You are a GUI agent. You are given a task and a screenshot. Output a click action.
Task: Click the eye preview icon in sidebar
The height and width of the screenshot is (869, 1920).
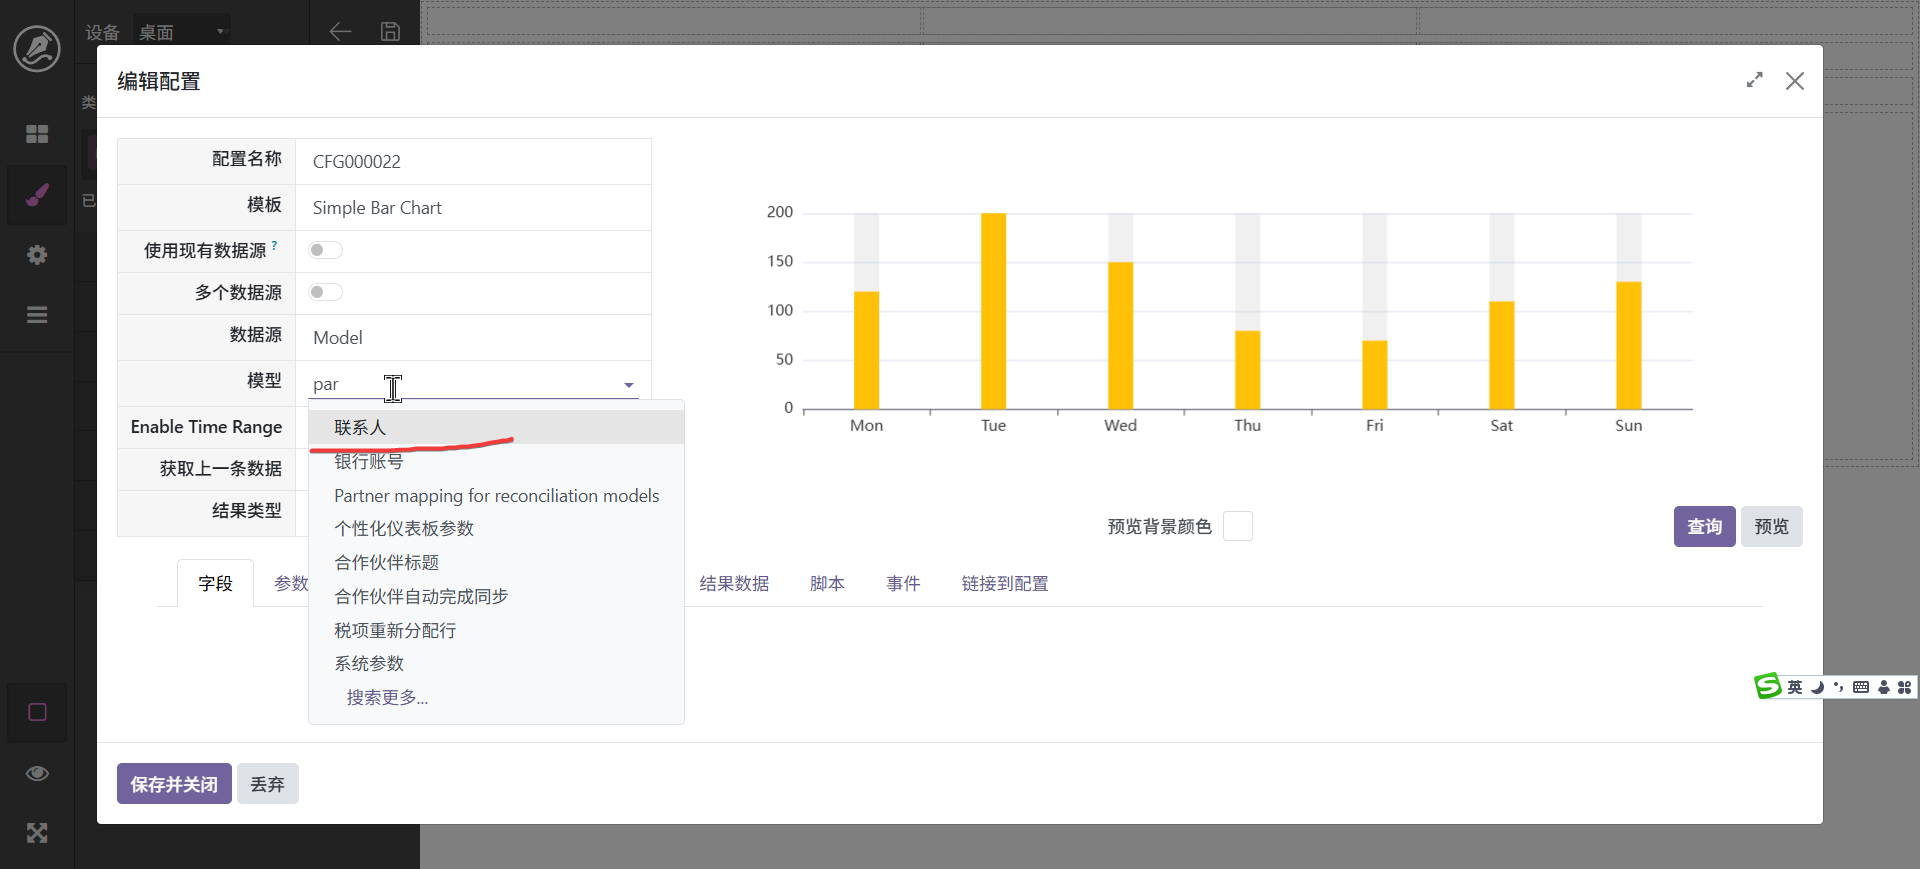pos(37,773)
